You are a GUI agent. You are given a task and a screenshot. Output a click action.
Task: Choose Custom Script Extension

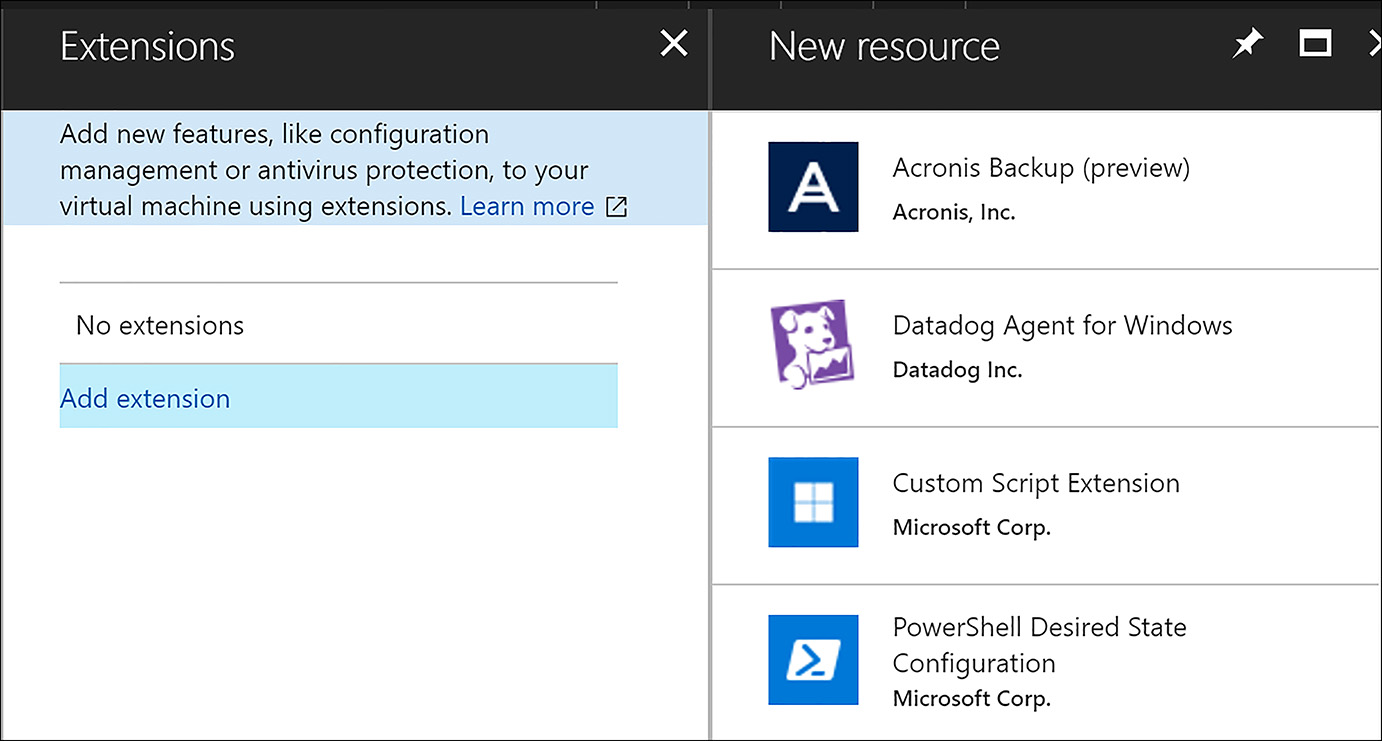tap(1036, 483)
